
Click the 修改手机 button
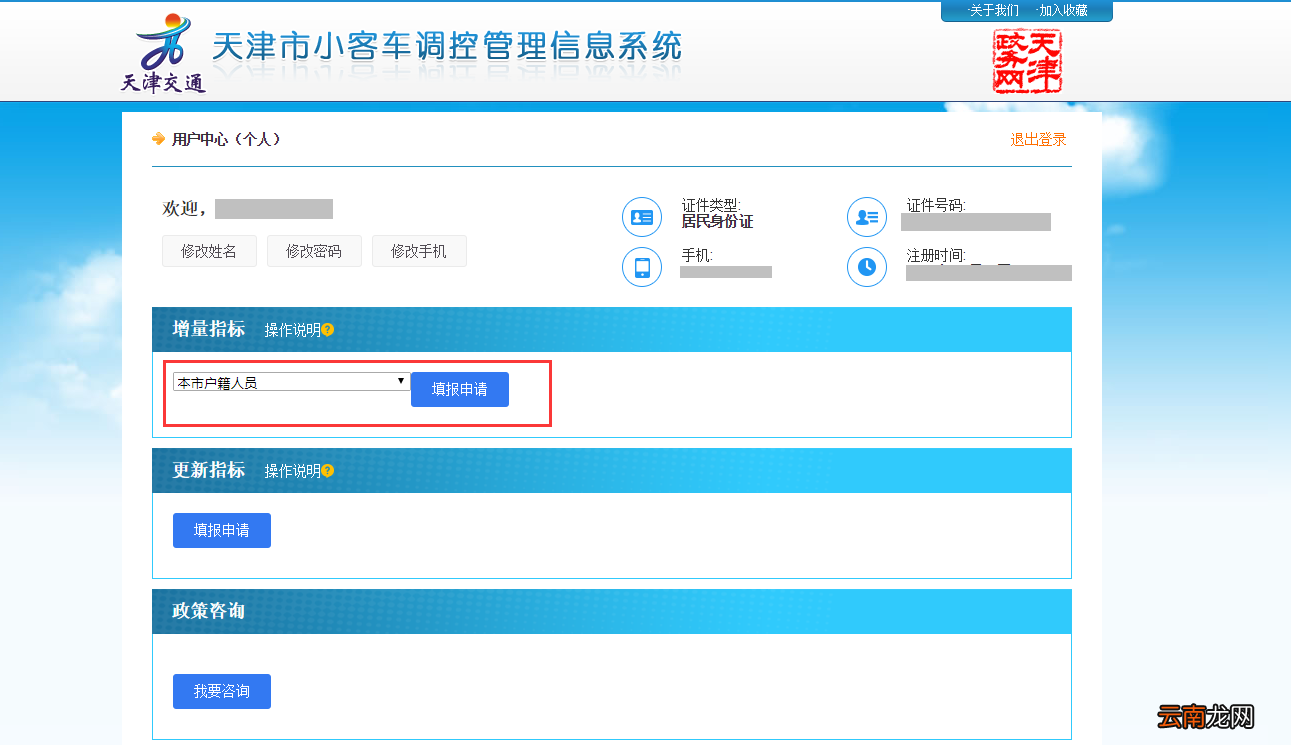pos(419,251)
